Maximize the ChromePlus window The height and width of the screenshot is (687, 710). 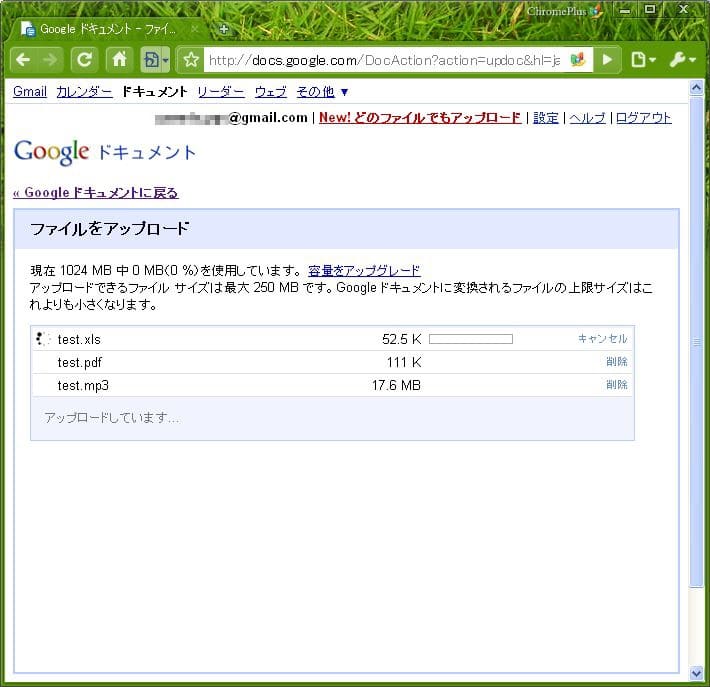[650, 10]
